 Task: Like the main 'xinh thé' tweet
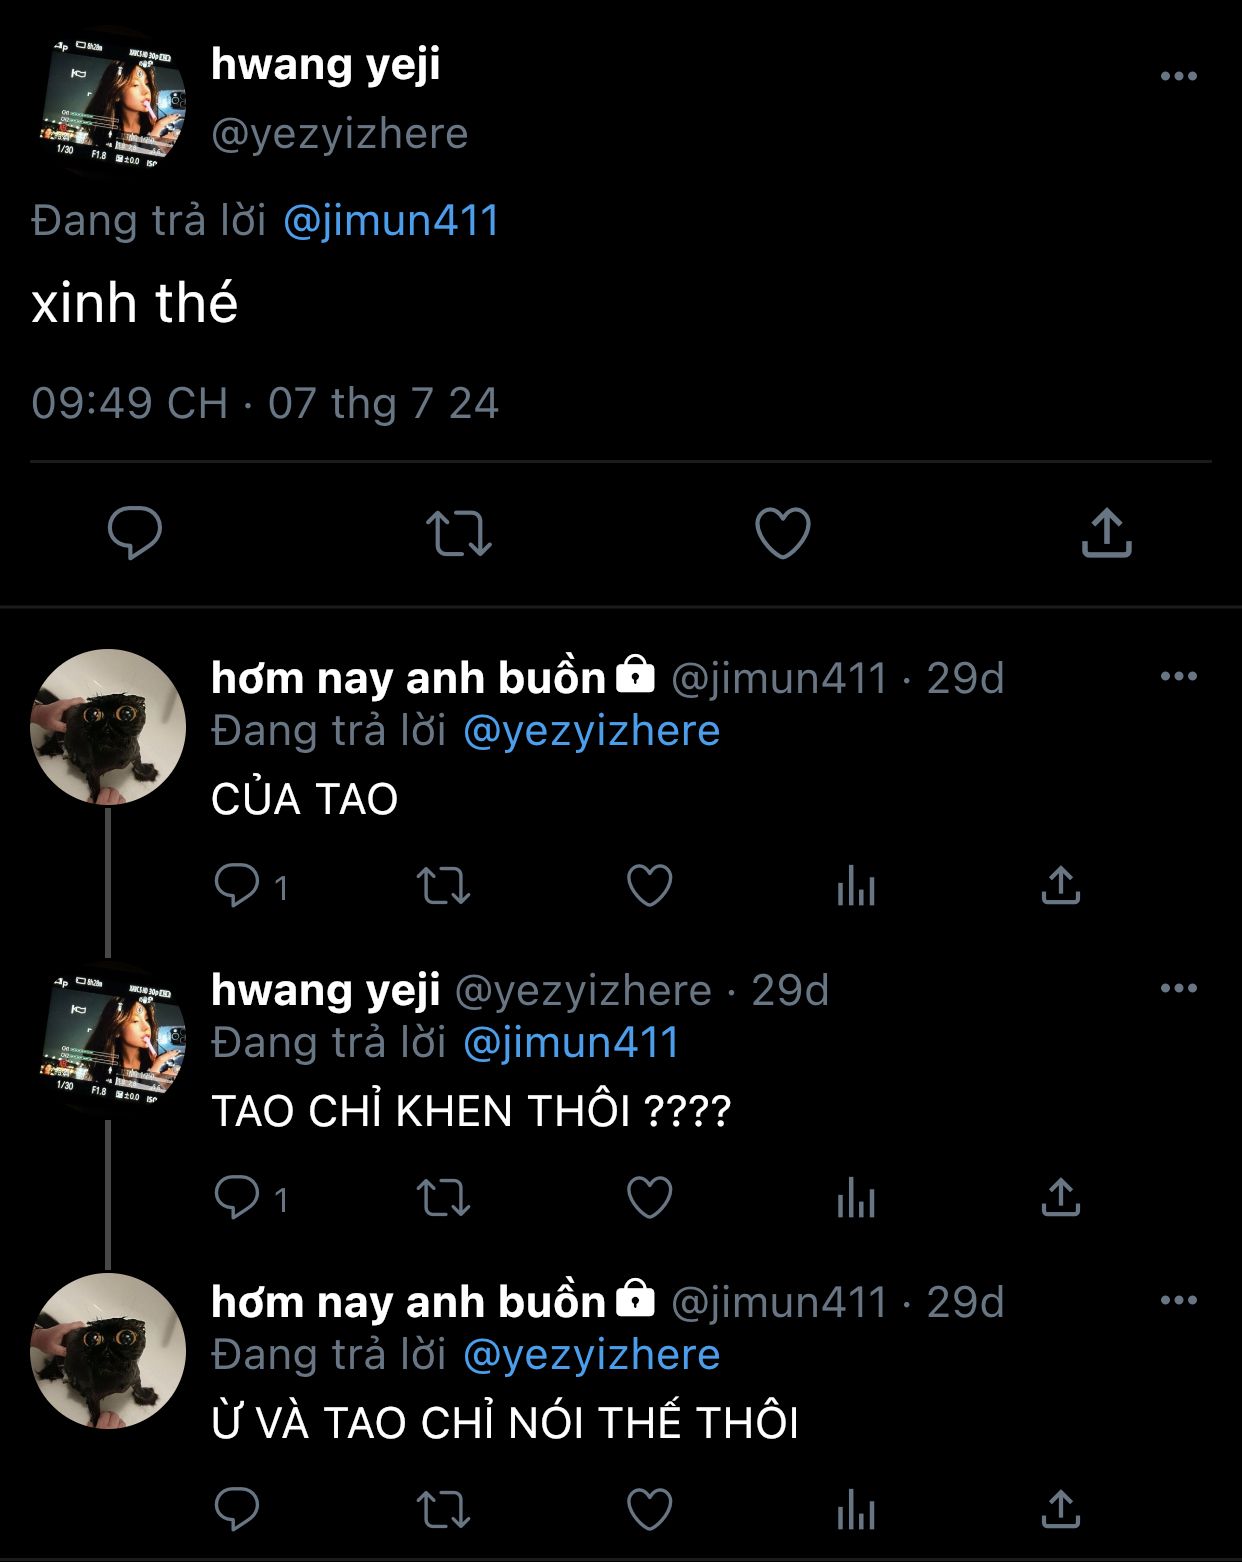[x=782, y=533]
